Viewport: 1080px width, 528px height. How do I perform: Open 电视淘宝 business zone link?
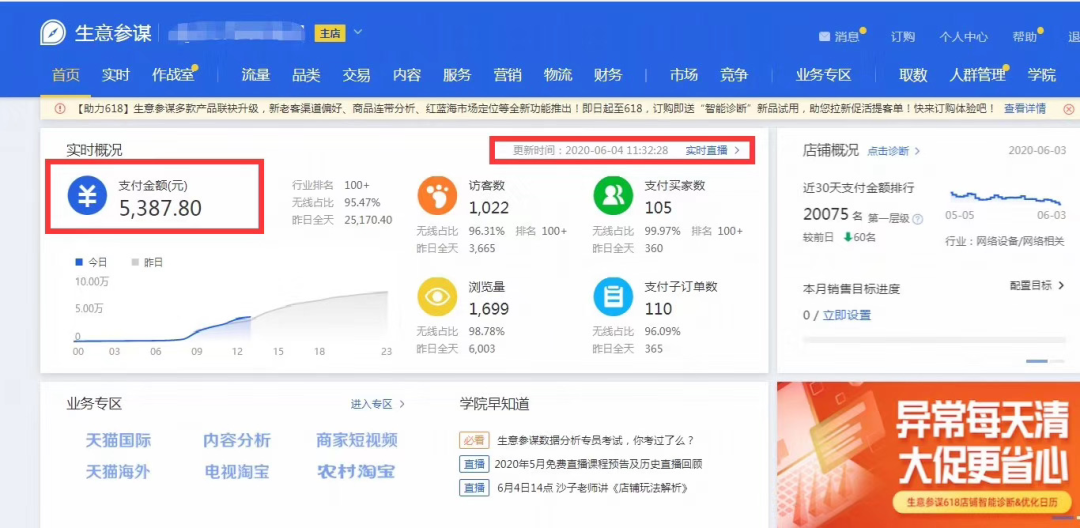pos(237,472)
